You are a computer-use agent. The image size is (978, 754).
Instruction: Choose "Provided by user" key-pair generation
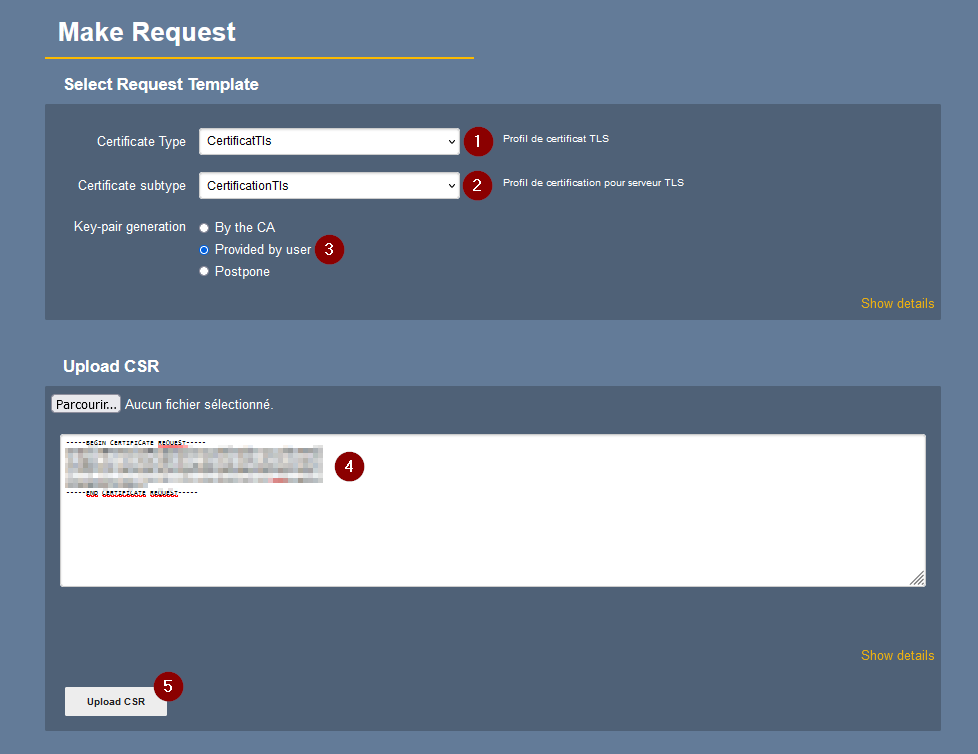coord(204,250)
